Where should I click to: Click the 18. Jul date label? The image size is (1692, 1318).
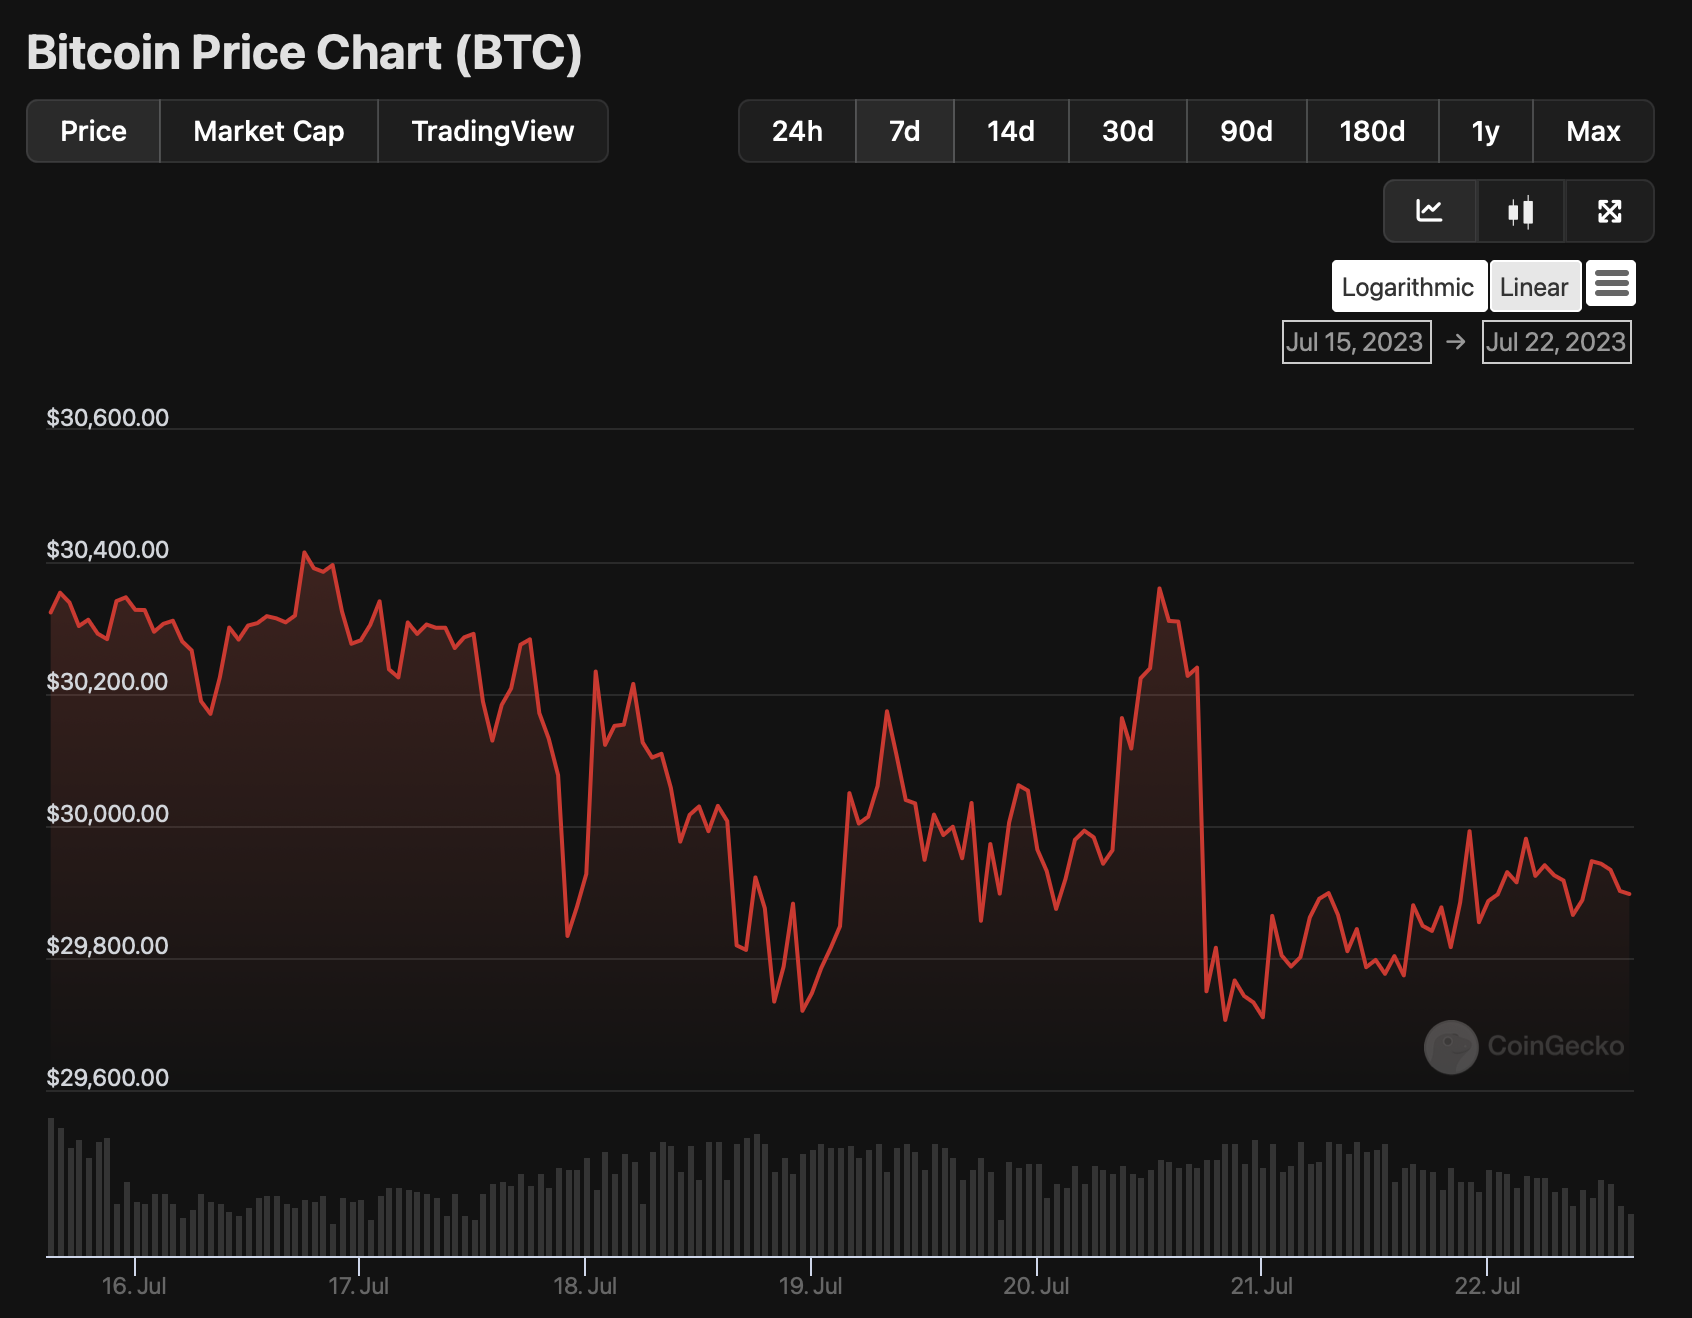[585, 1286]
